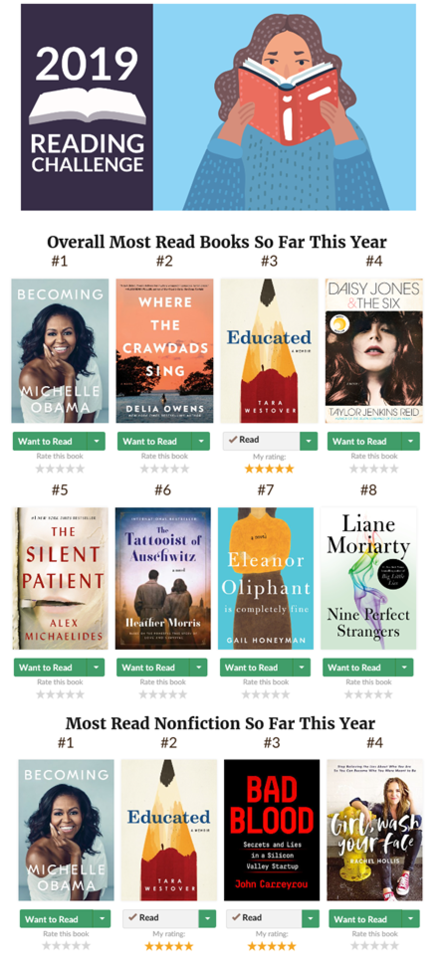Give Where the Crawdads Sing one star
The width and height of the screenshot is (446, 960).
(145, 469)
